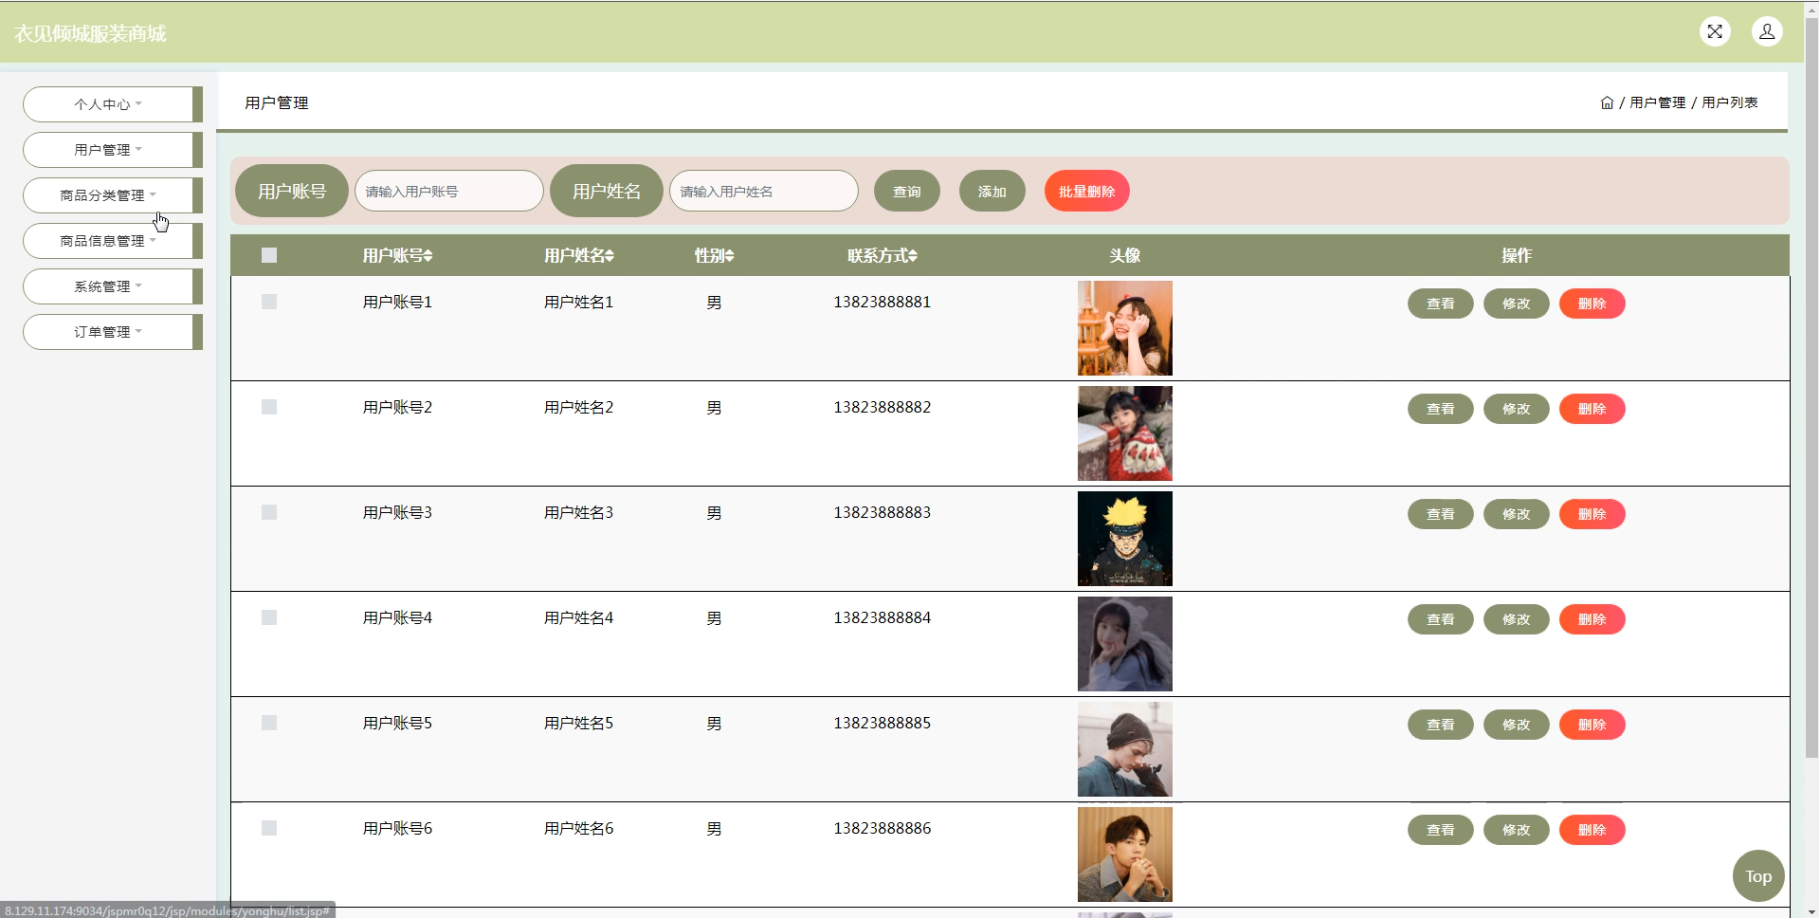Click the 衣见倾城服装商城 site title

coord(91,34)
